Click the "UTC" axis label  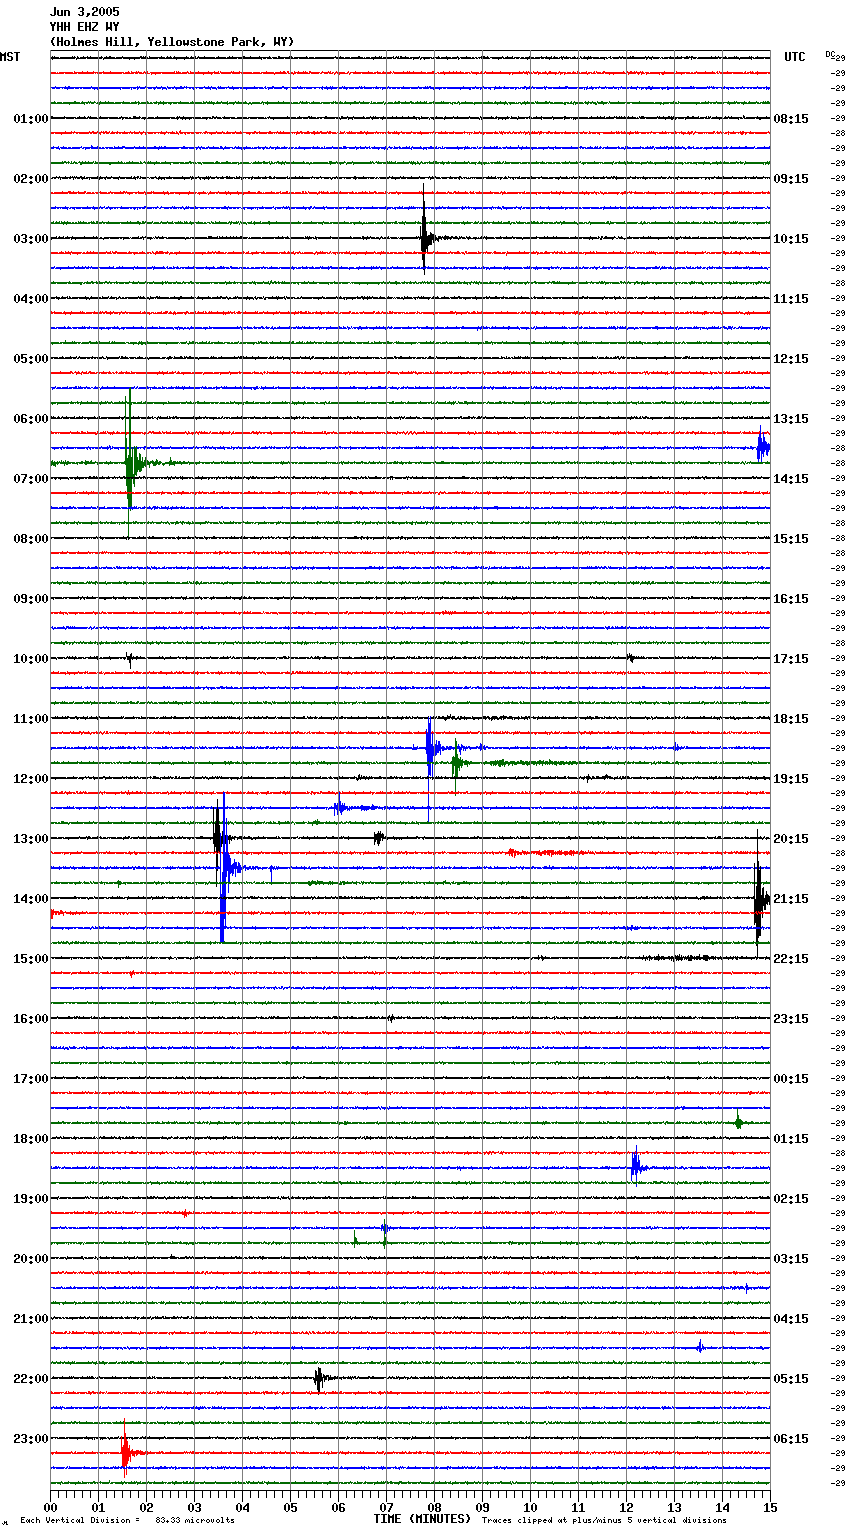(794, 57)
